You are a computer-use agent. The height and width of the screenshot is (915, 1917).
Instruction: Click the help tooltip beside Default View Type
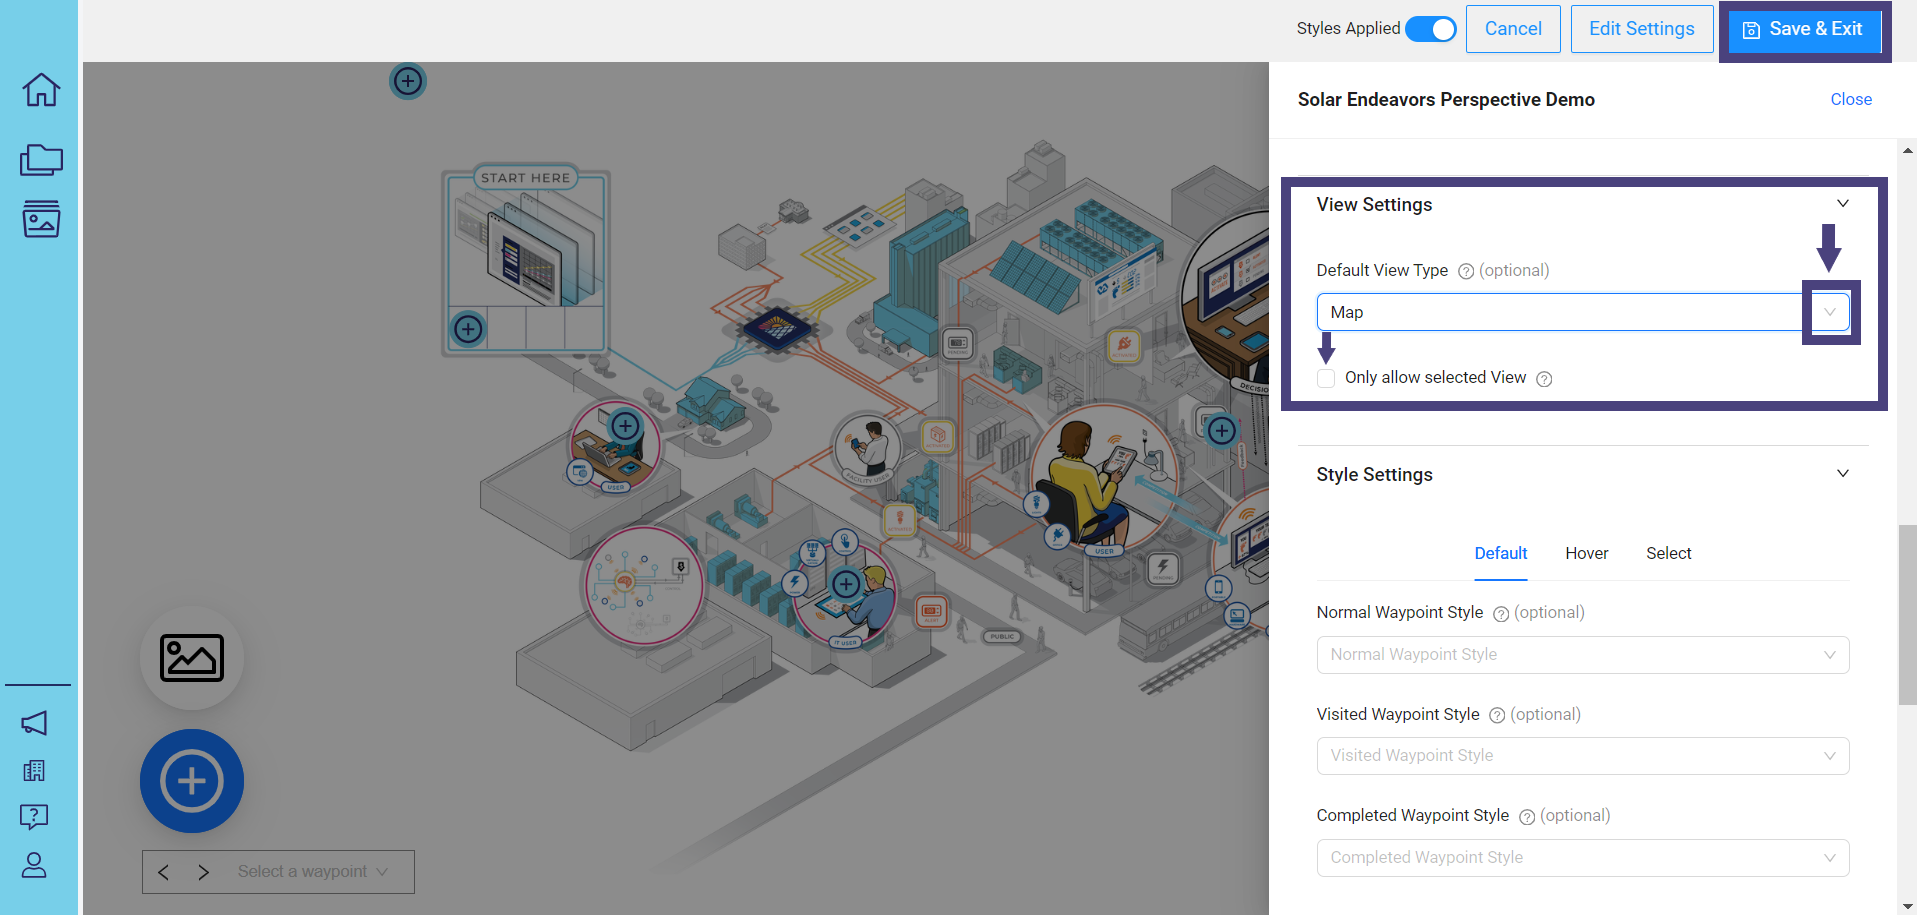(x=1465, y=270)
